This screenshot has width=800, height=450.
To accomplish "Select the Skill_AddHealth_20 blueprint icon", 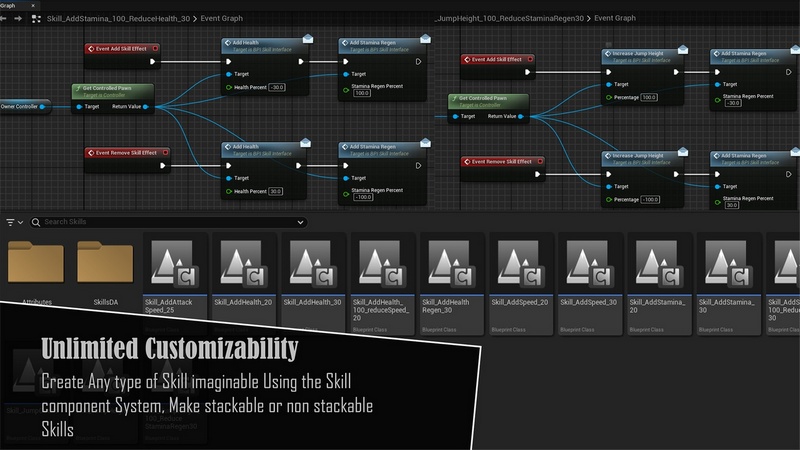I will pos(243,265).
